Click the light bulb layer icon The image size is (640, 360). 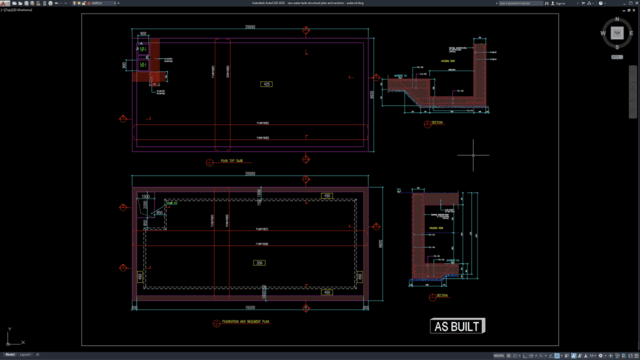pos(74,3)
